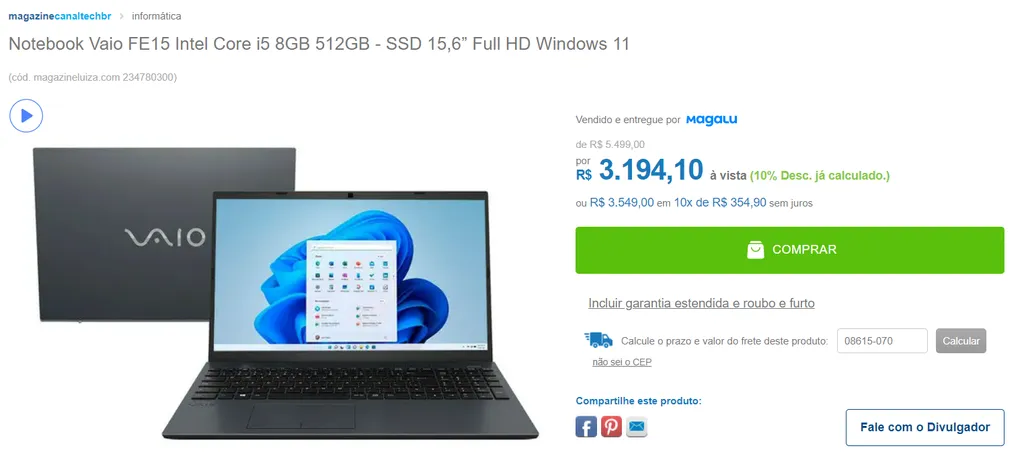Image resolution: width=1024 pixels, height=475 pixels.
Task: Open the informática category breadcrumb
Action: click(x=157, y=16)
